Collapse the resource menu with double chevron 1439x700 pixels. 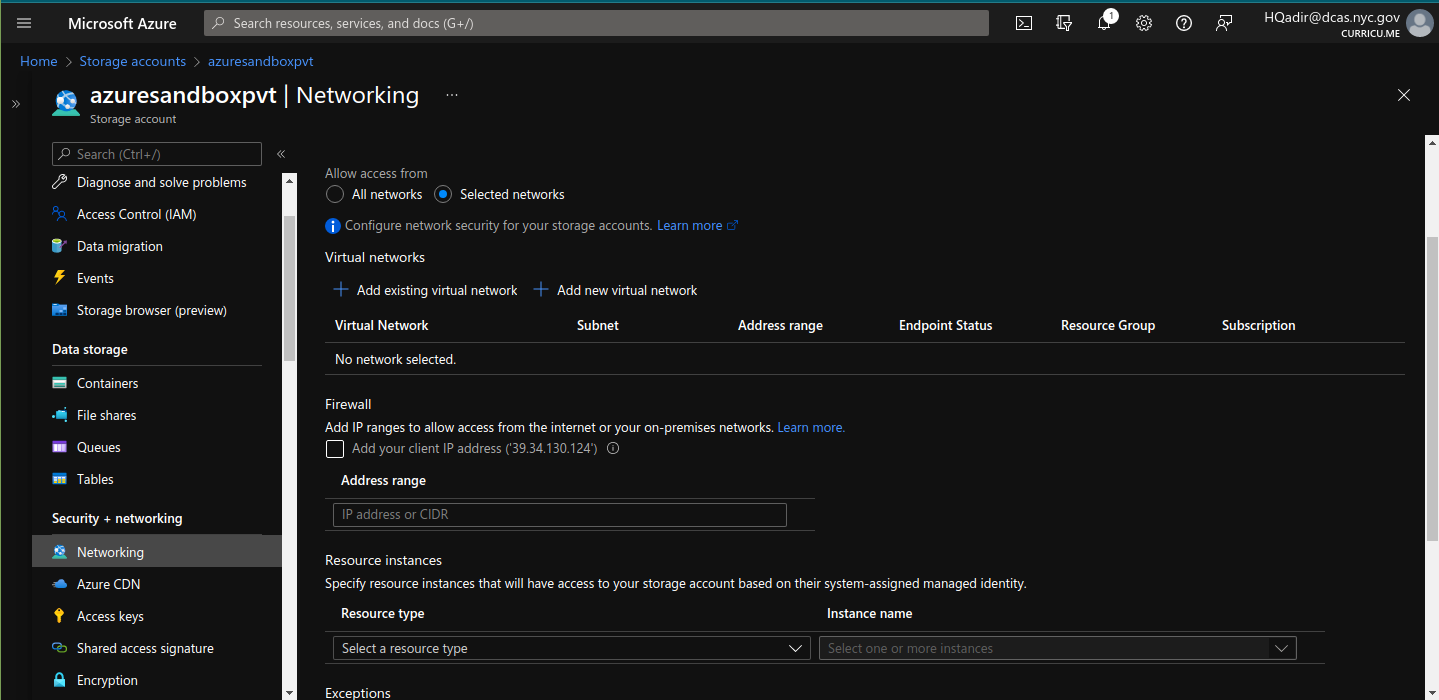pos(281,154)
